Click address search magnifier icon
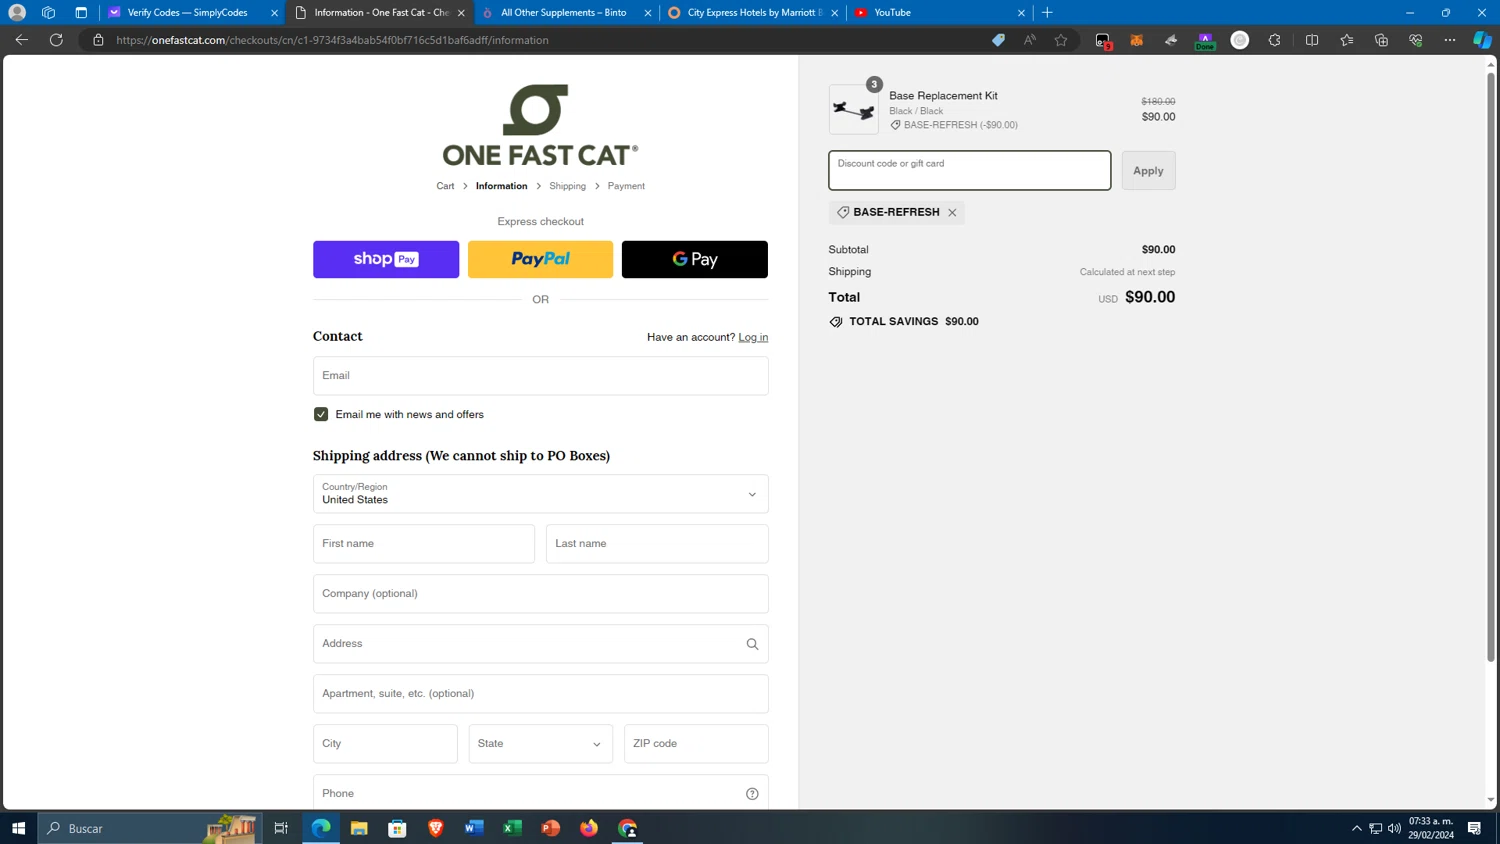Screen dimensions: 1500x844 752,644
